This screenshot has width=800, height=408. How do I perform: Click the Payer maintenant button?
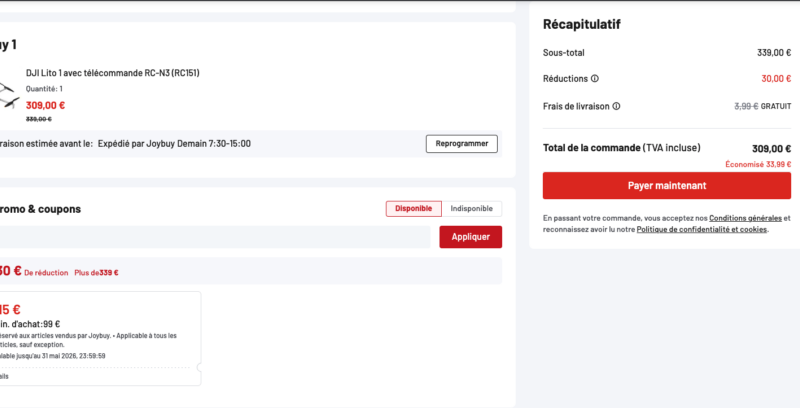[x=667, y=186]
